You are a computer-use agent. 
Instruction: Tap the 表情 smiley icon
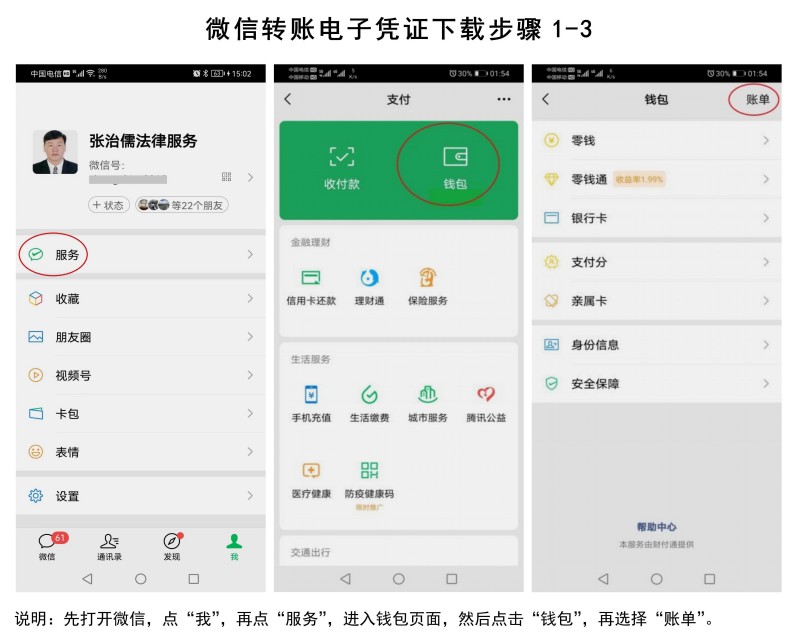click(x=36, y=452)
